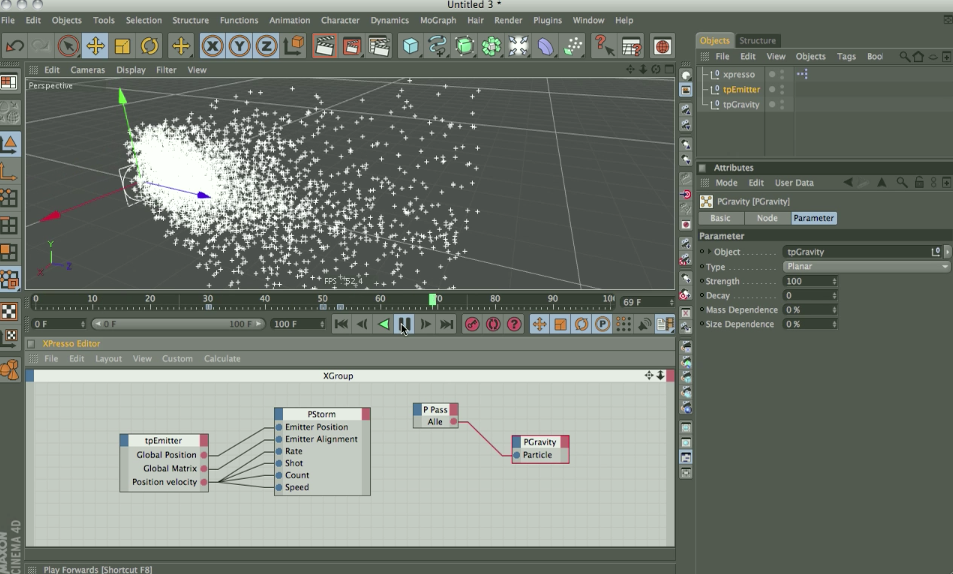Render active view clapperboard icon
953x574 pixels.
pos(325,46)
